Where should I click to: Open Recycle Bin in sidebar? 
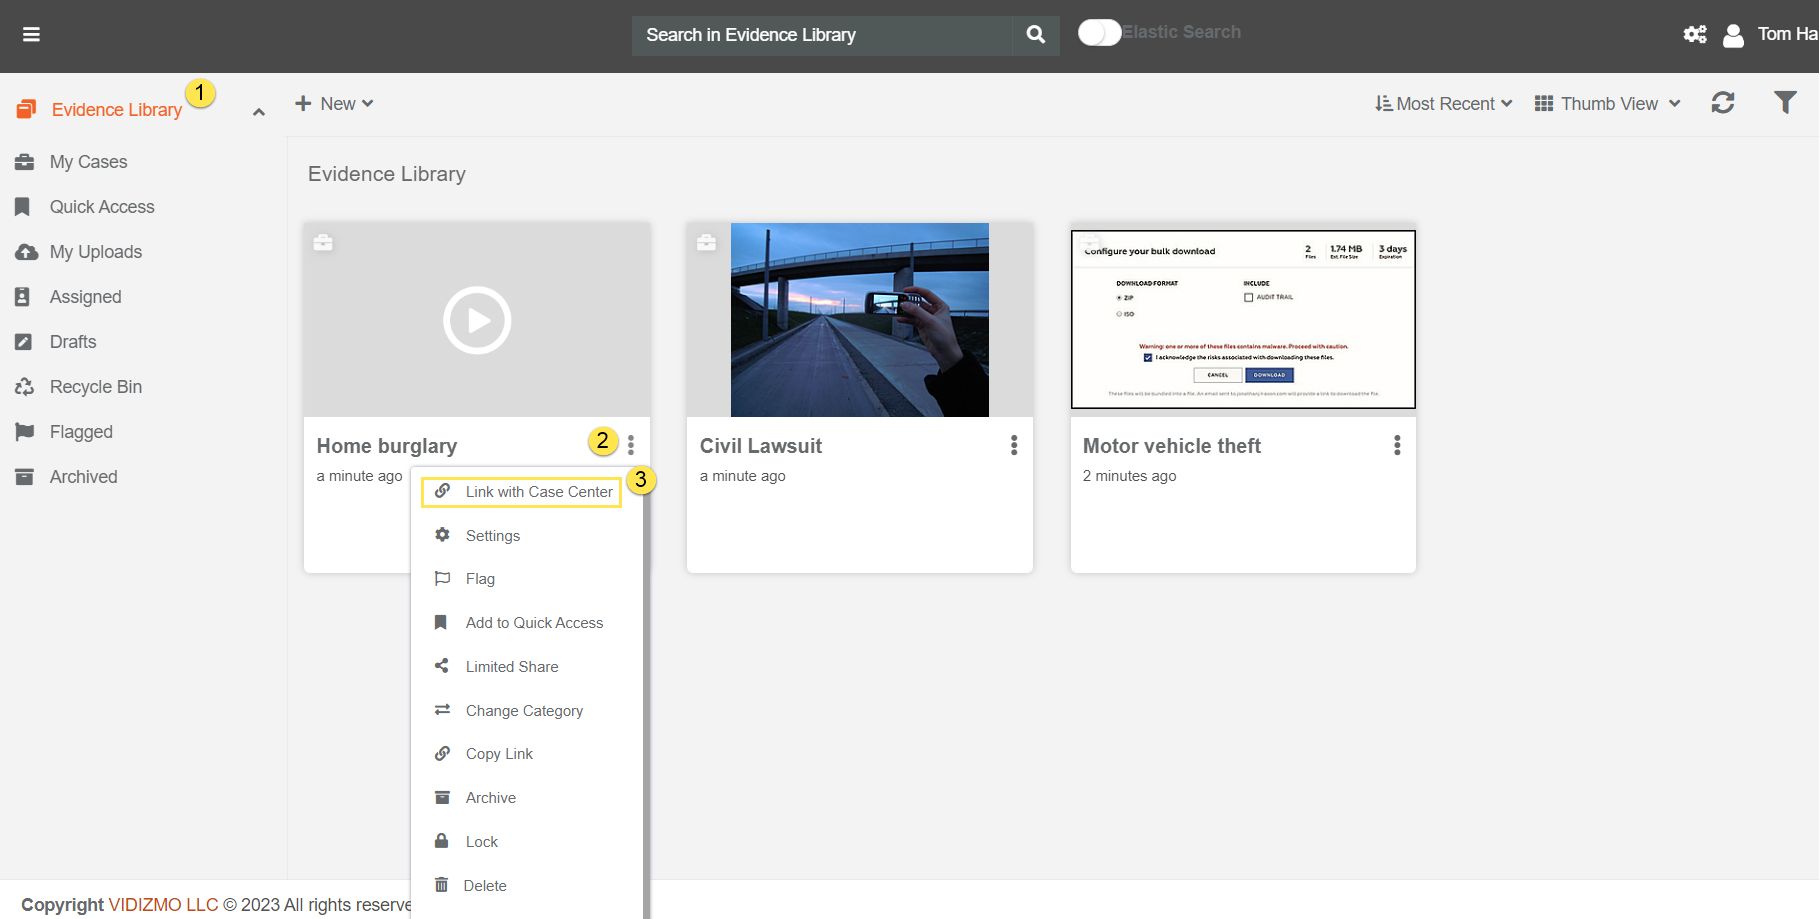click(x=95, y=387)
